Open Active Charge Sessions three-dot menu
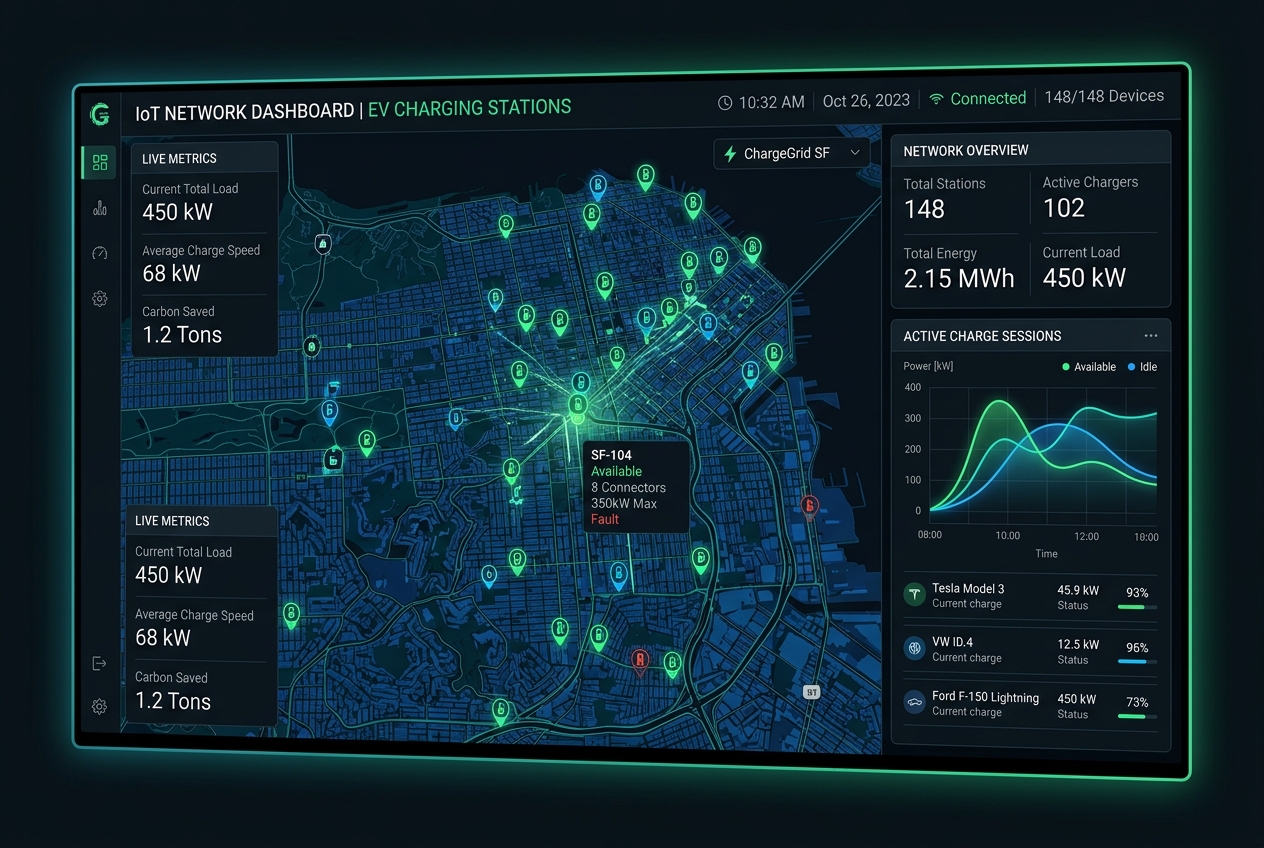Viewport: 1264px width, 848px height. point(1150,336)
